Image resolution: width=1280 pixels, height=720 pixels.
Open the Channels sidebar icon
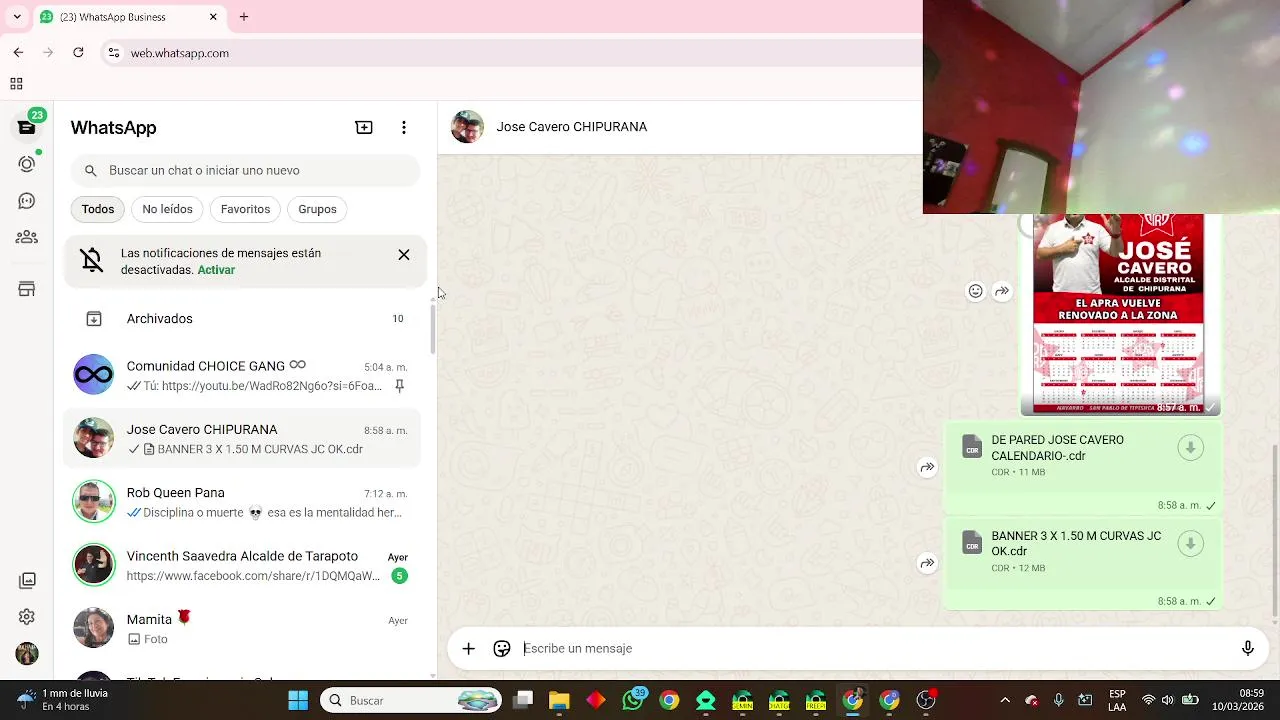point(27,201)
